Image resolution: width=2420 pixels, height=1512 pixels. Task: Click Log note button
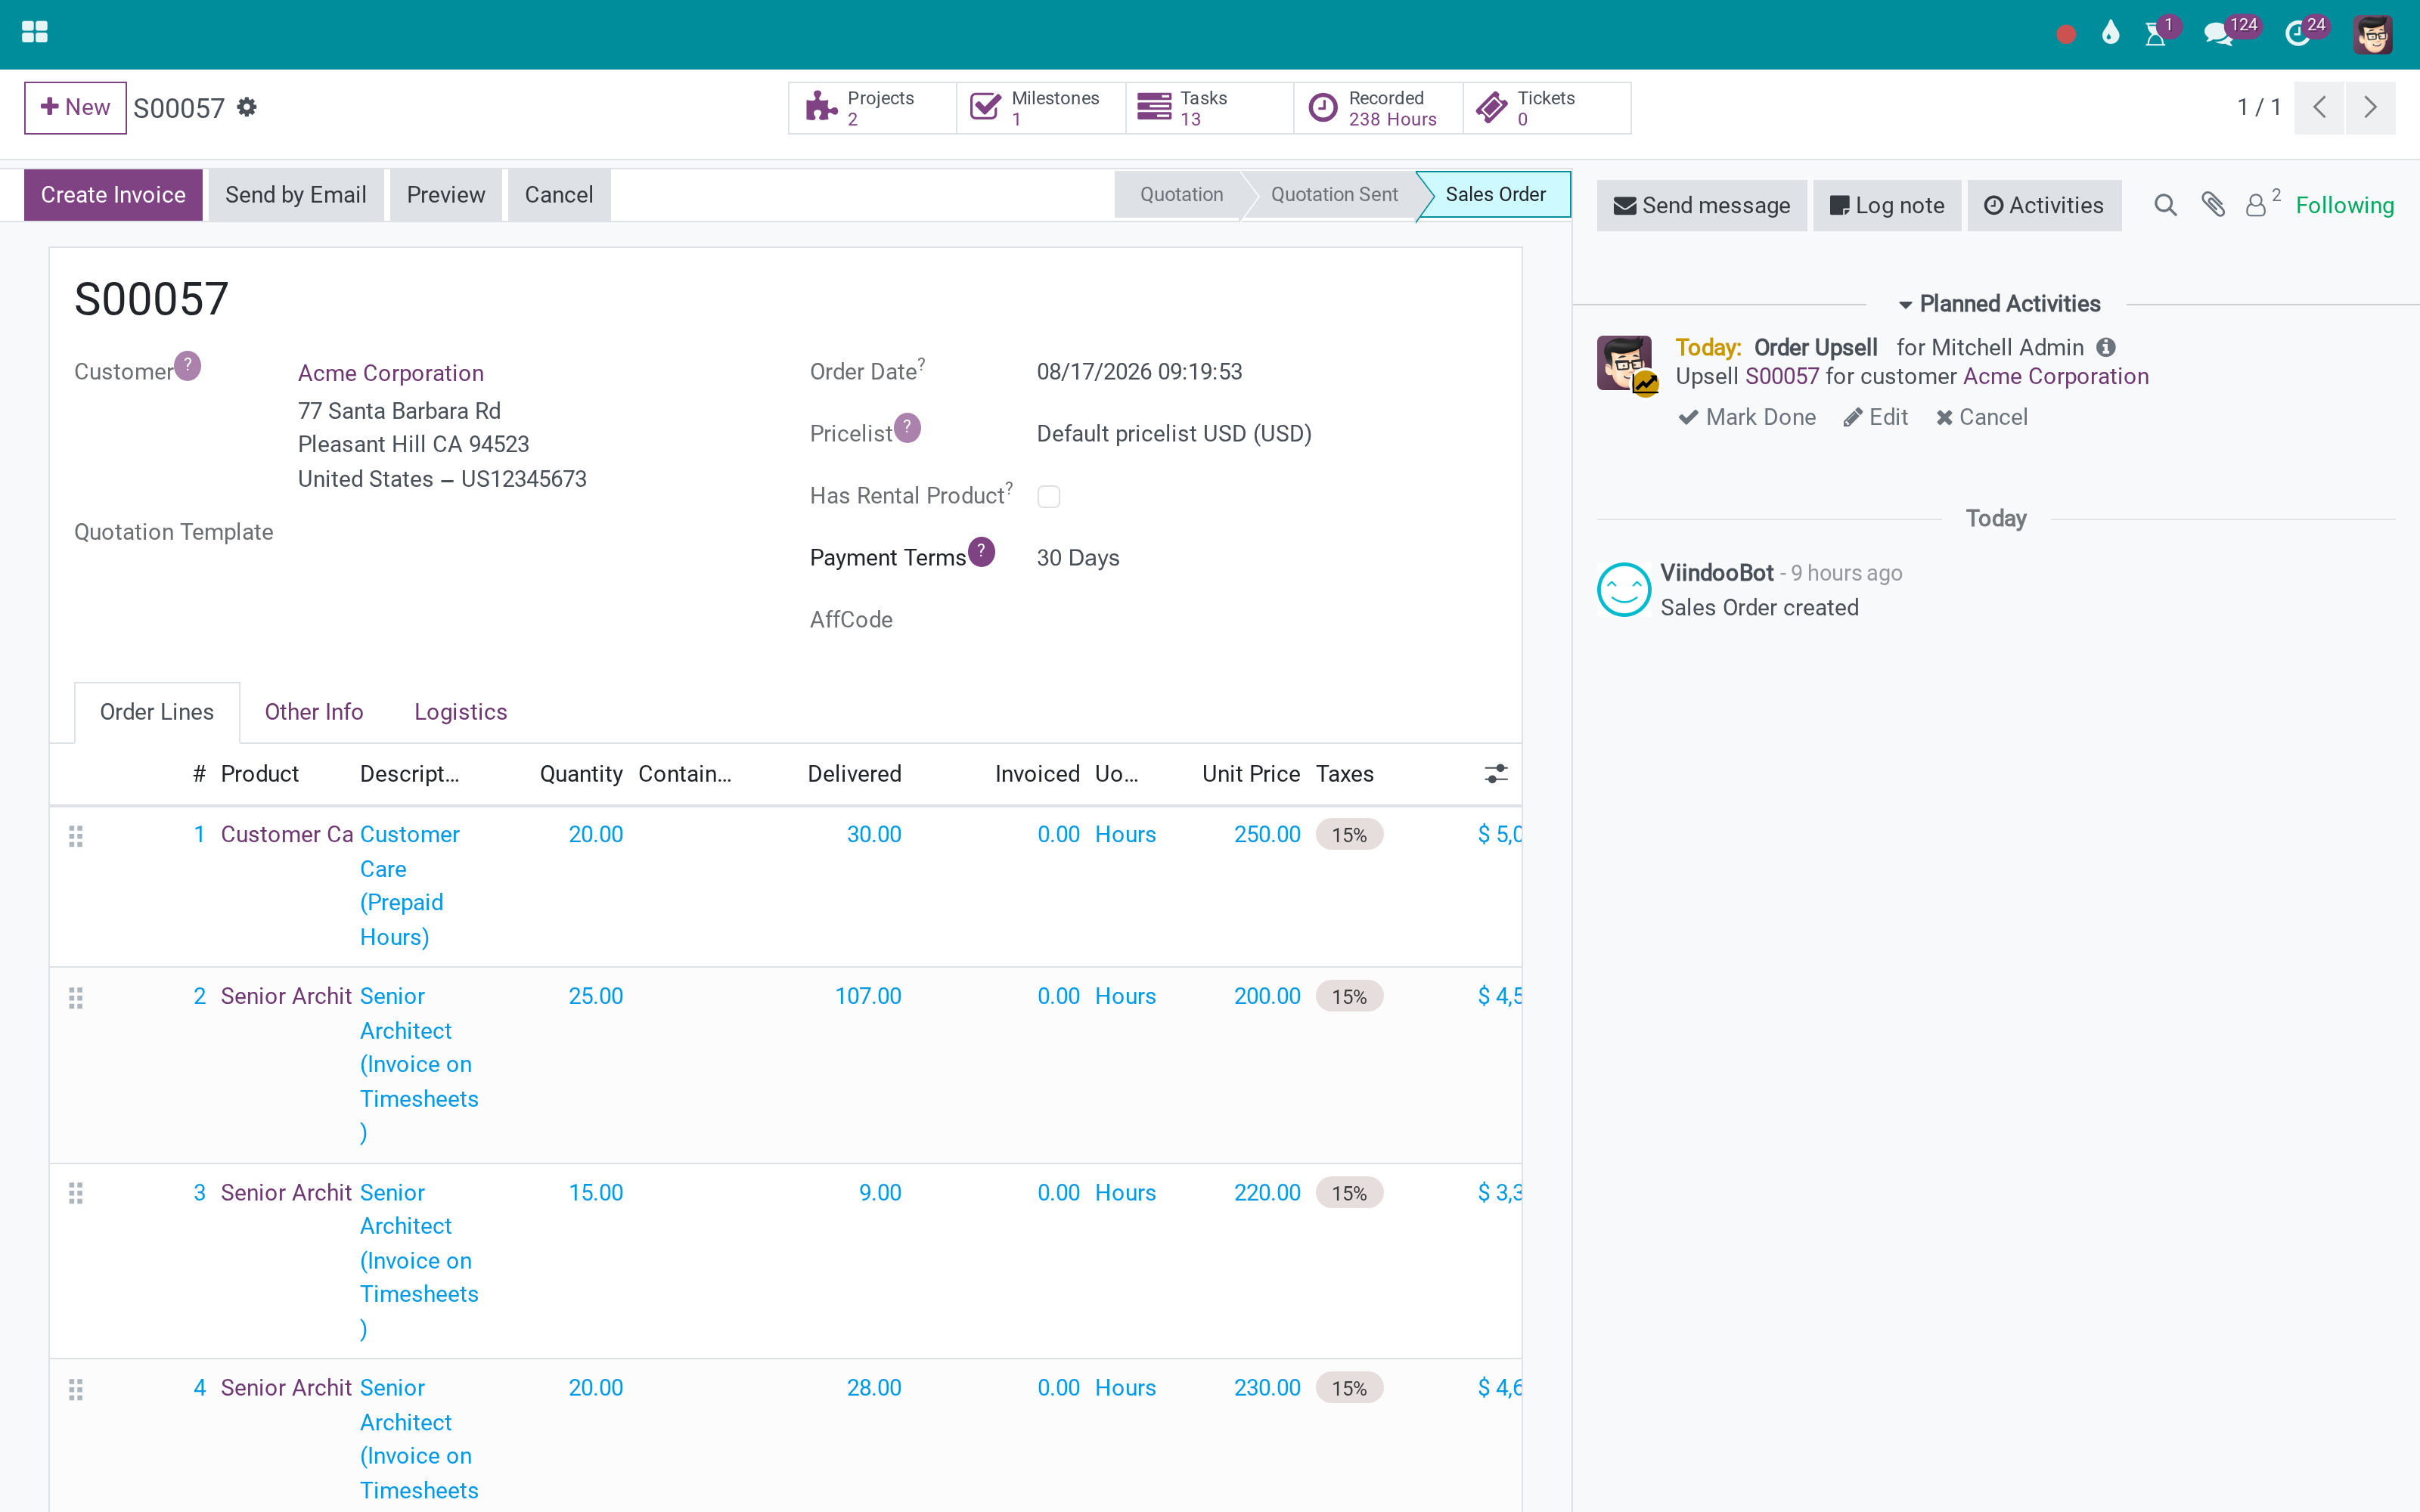(1886, 205)
